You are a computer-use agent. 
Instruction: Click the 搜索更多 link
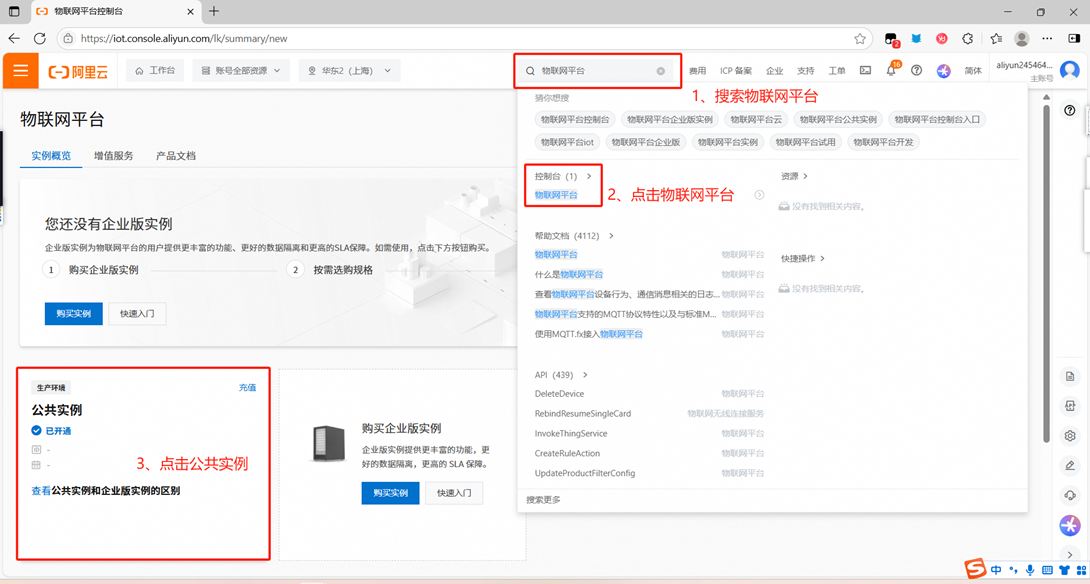[x=543, y=500]
